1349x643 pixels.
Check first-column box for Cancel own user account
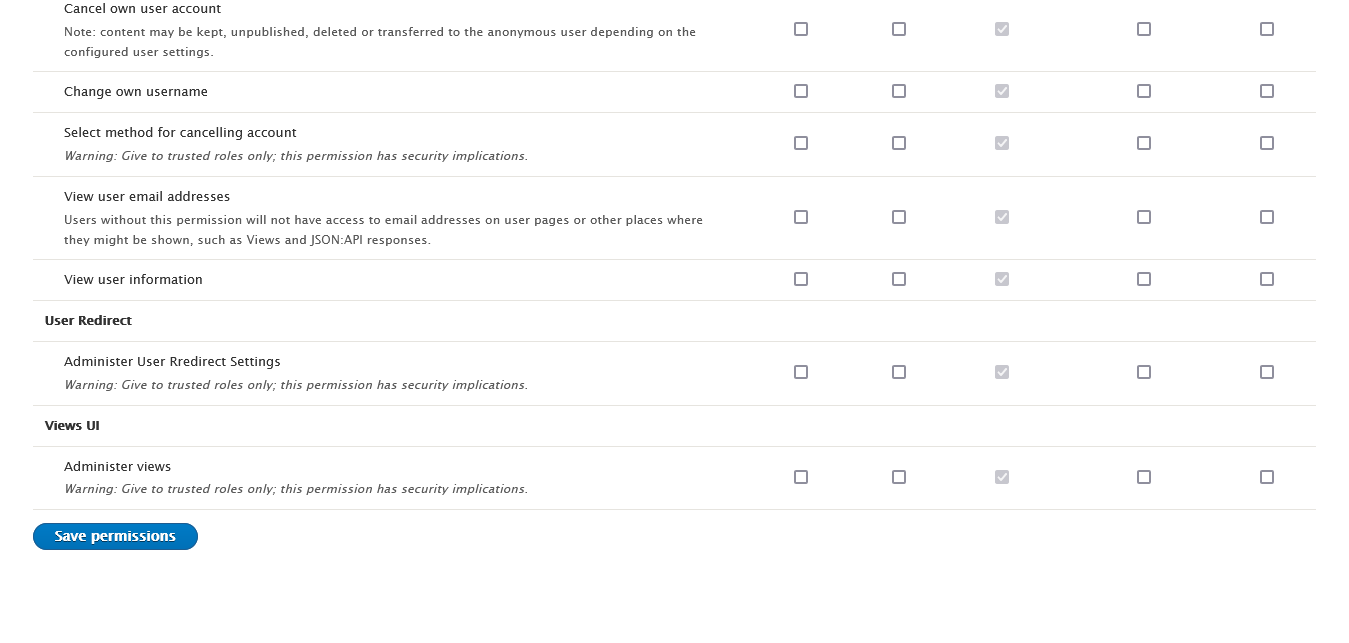coord(801,29)
